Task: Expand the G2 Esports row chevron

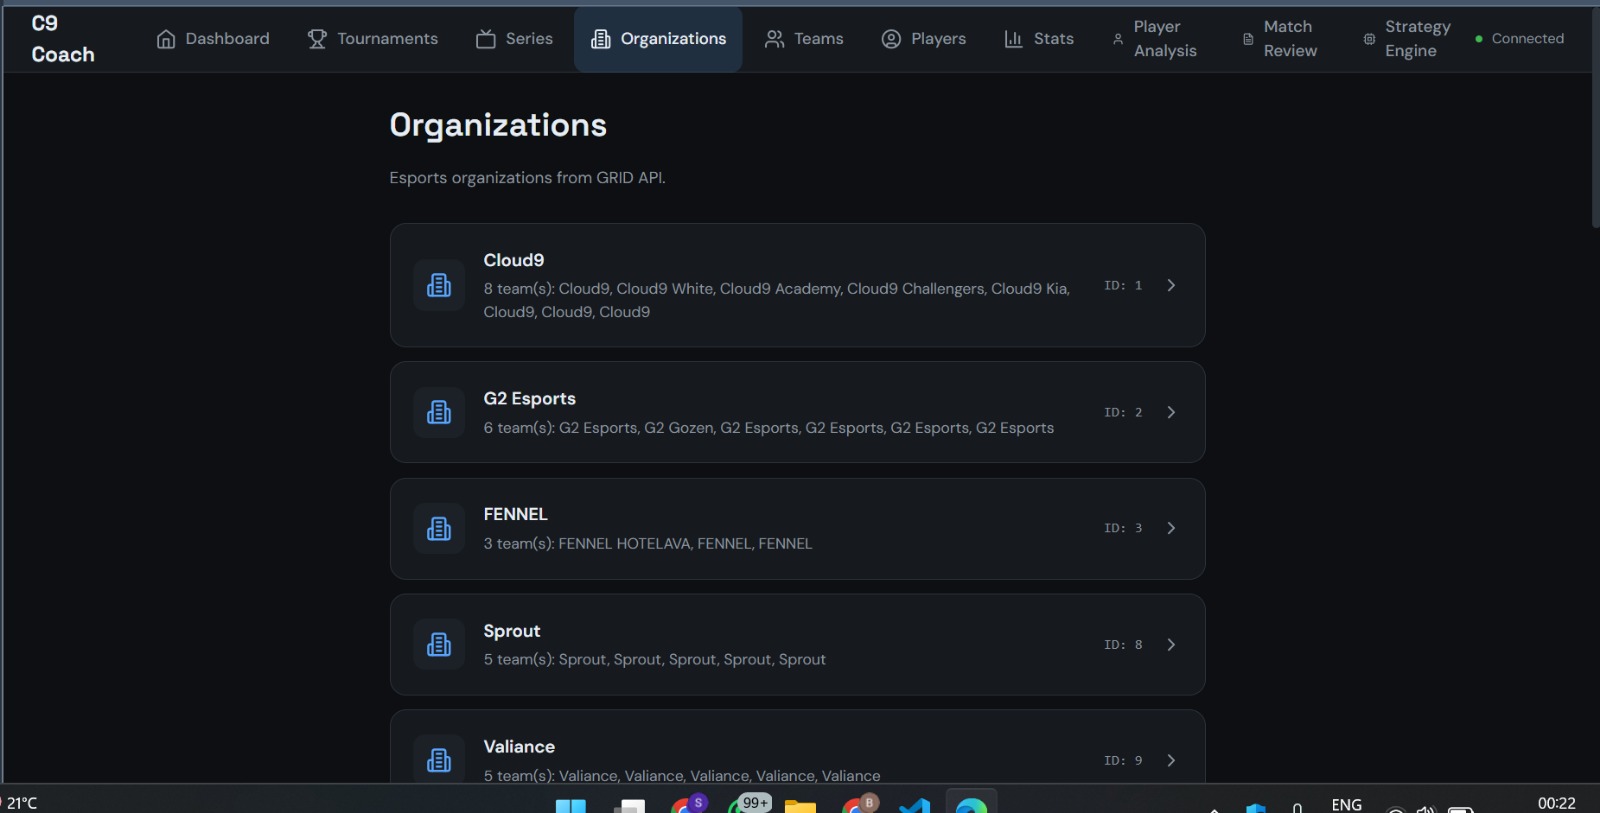Action: (x=1171, y=412)
